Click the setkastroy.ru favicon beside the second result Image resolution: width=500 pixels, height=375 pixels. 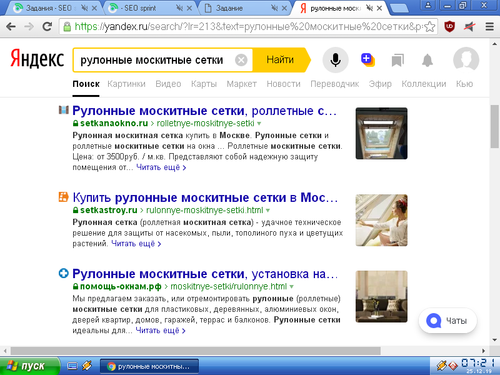[x=64, y=197]
